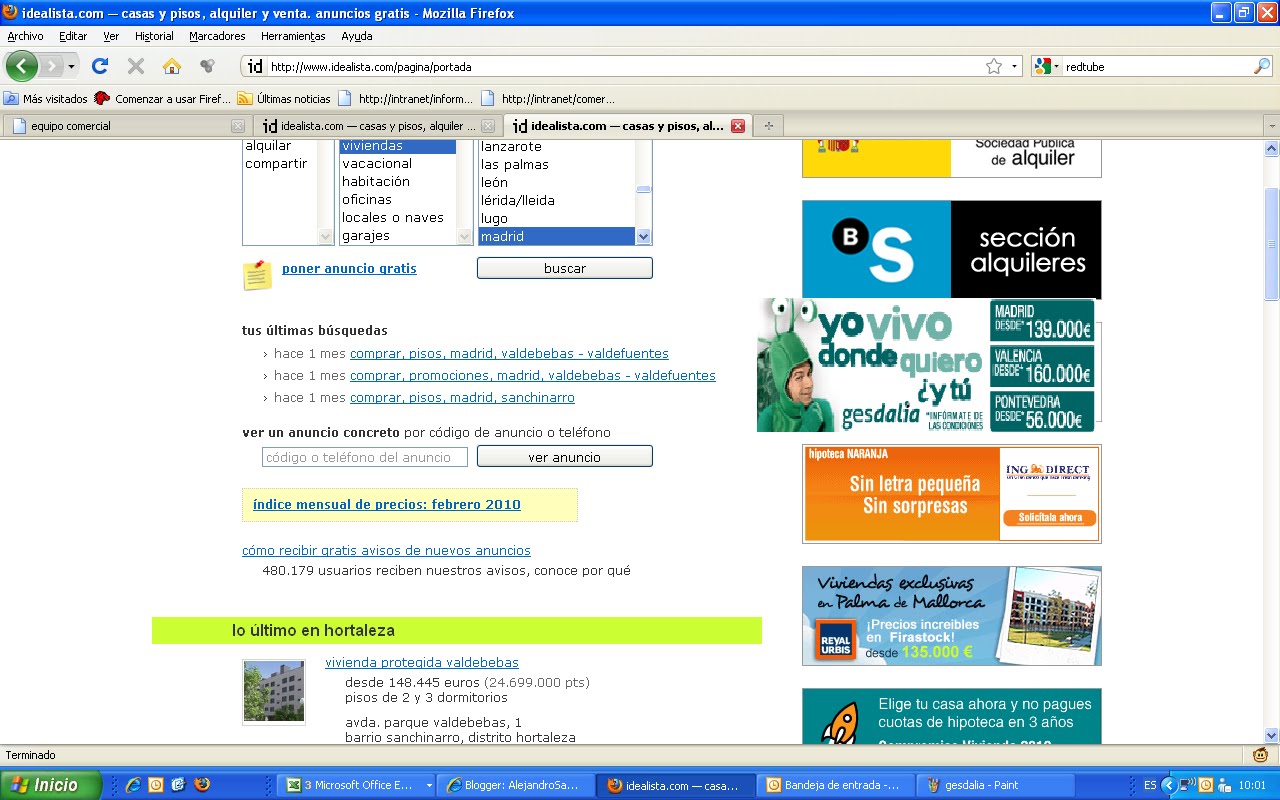Click the poner anuncio gratis link
The image size is (1280, 800).
[349, 268]
